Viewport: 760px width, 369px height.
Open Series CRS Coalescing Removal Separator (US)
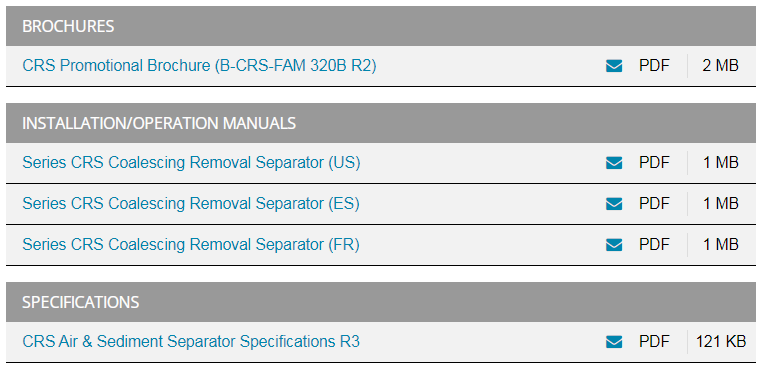[191, 163]
